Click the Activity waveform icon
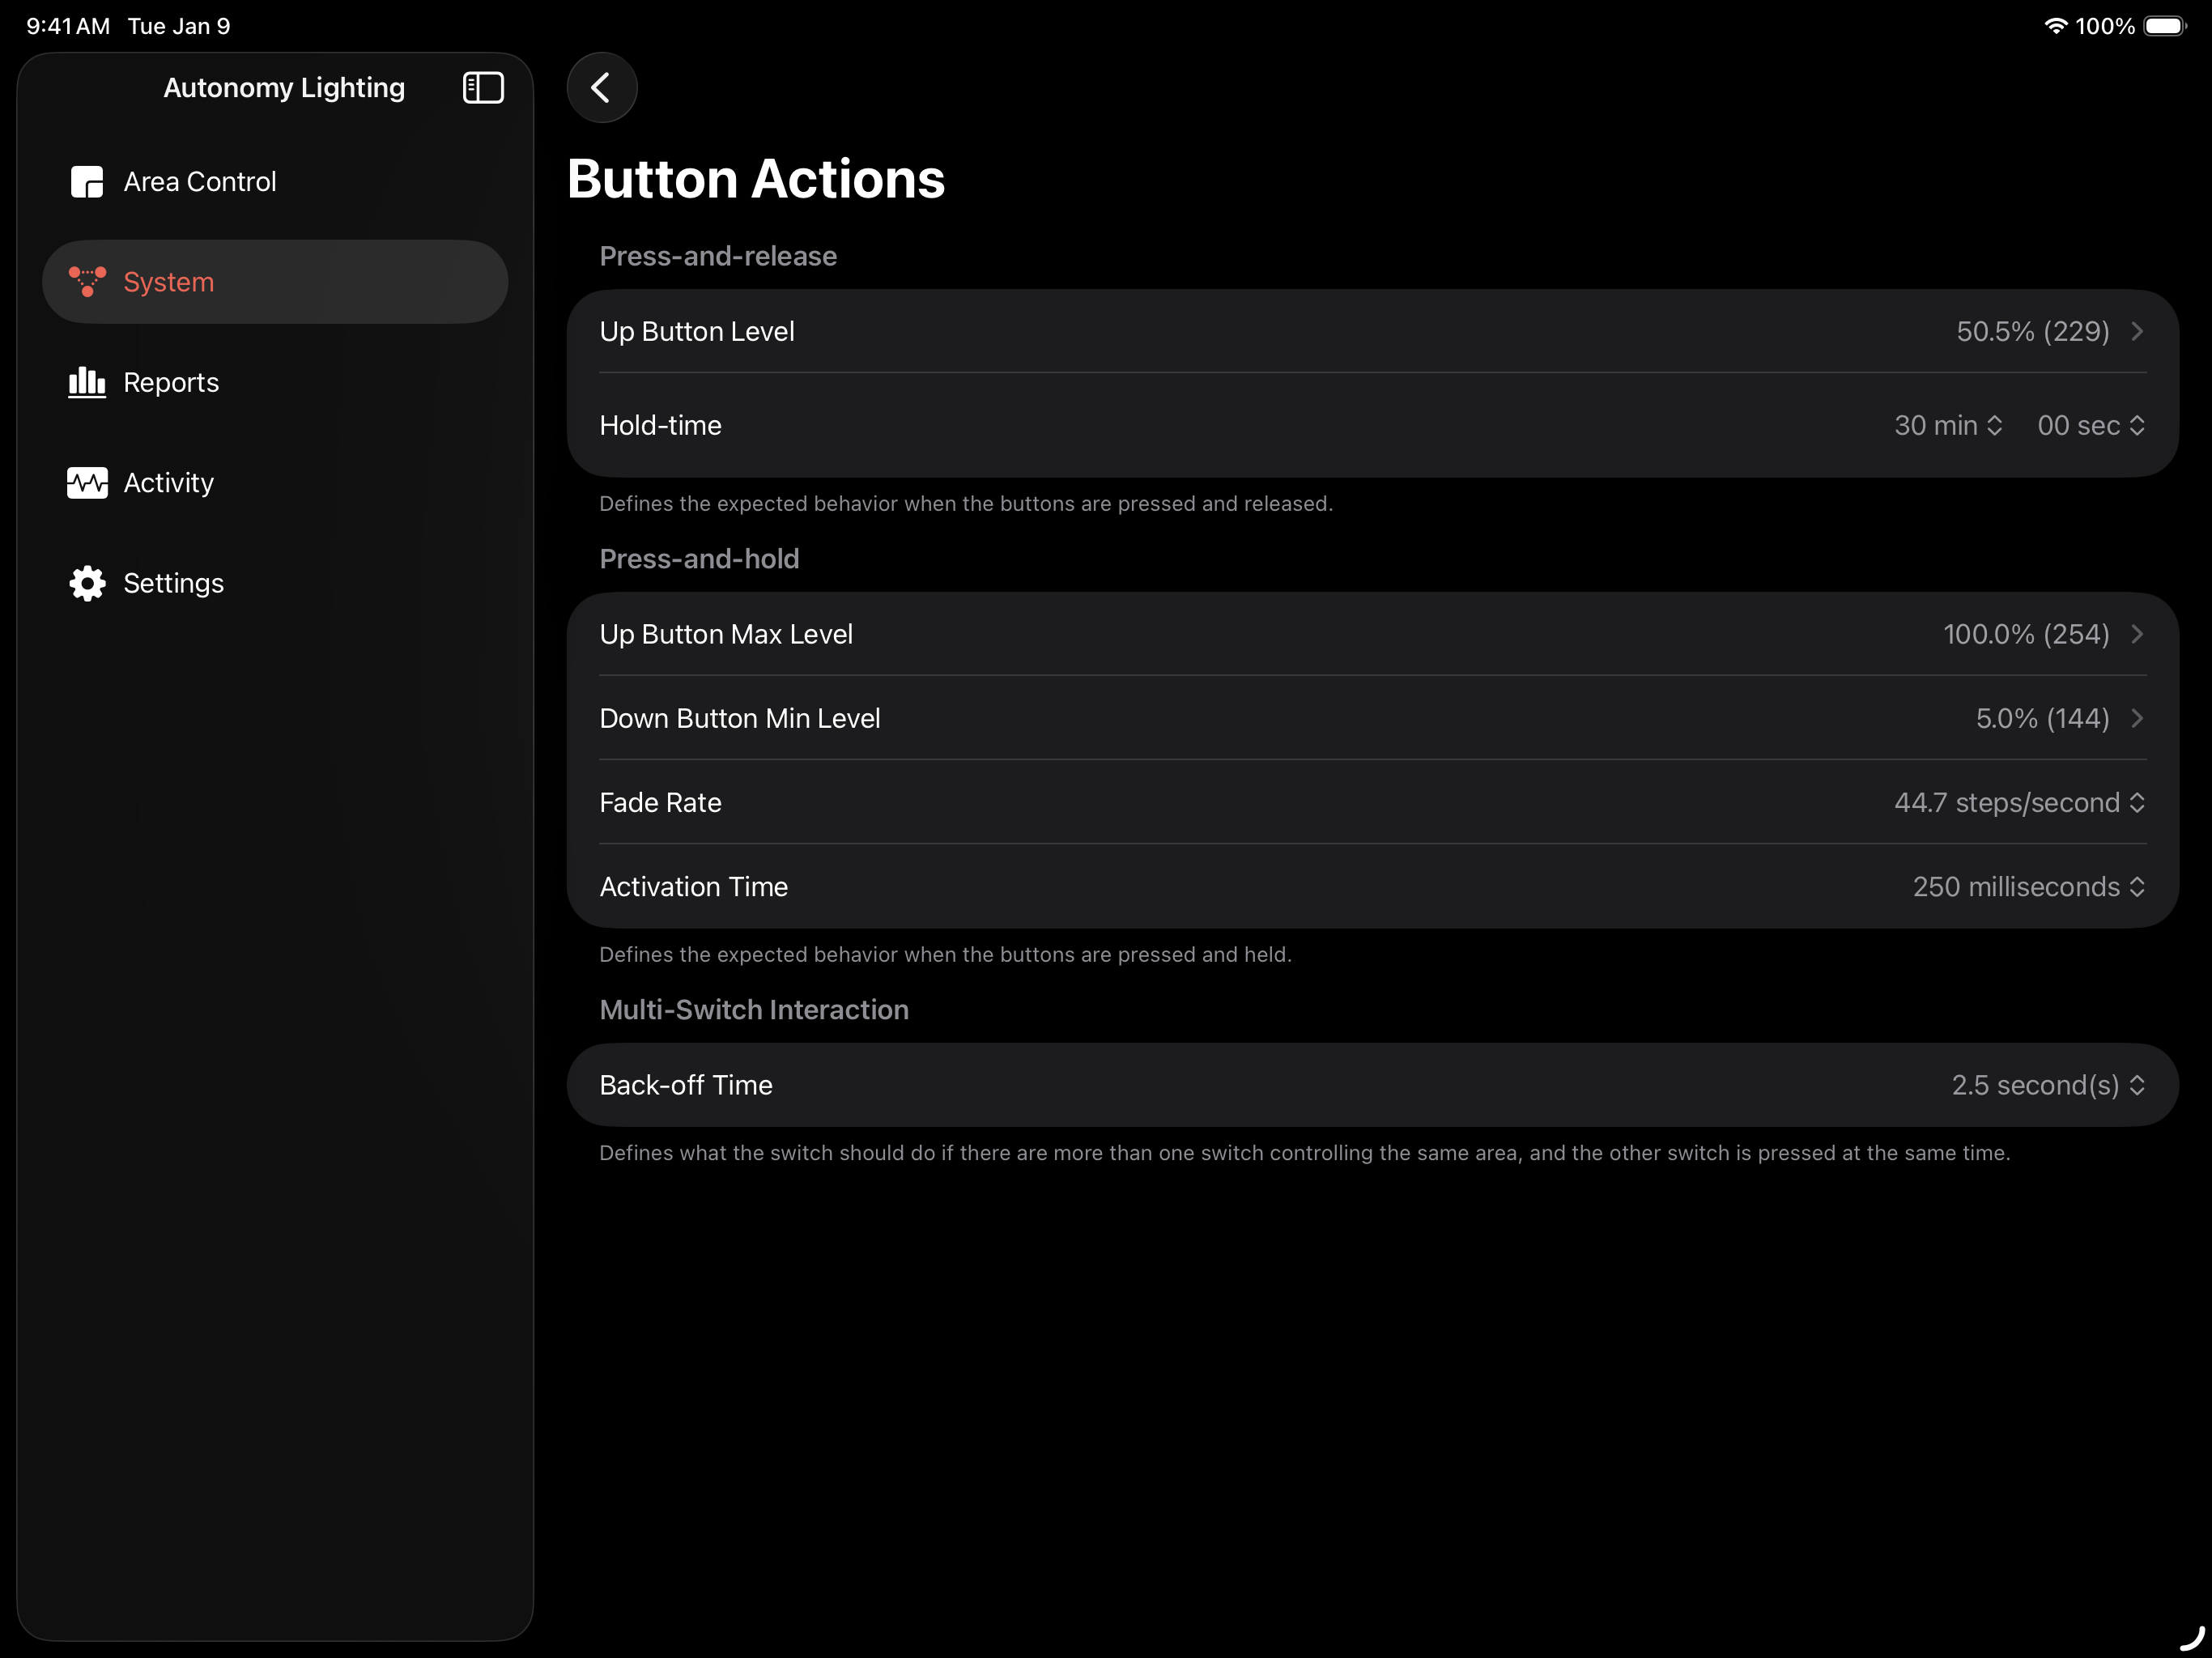 click(87, 483)
